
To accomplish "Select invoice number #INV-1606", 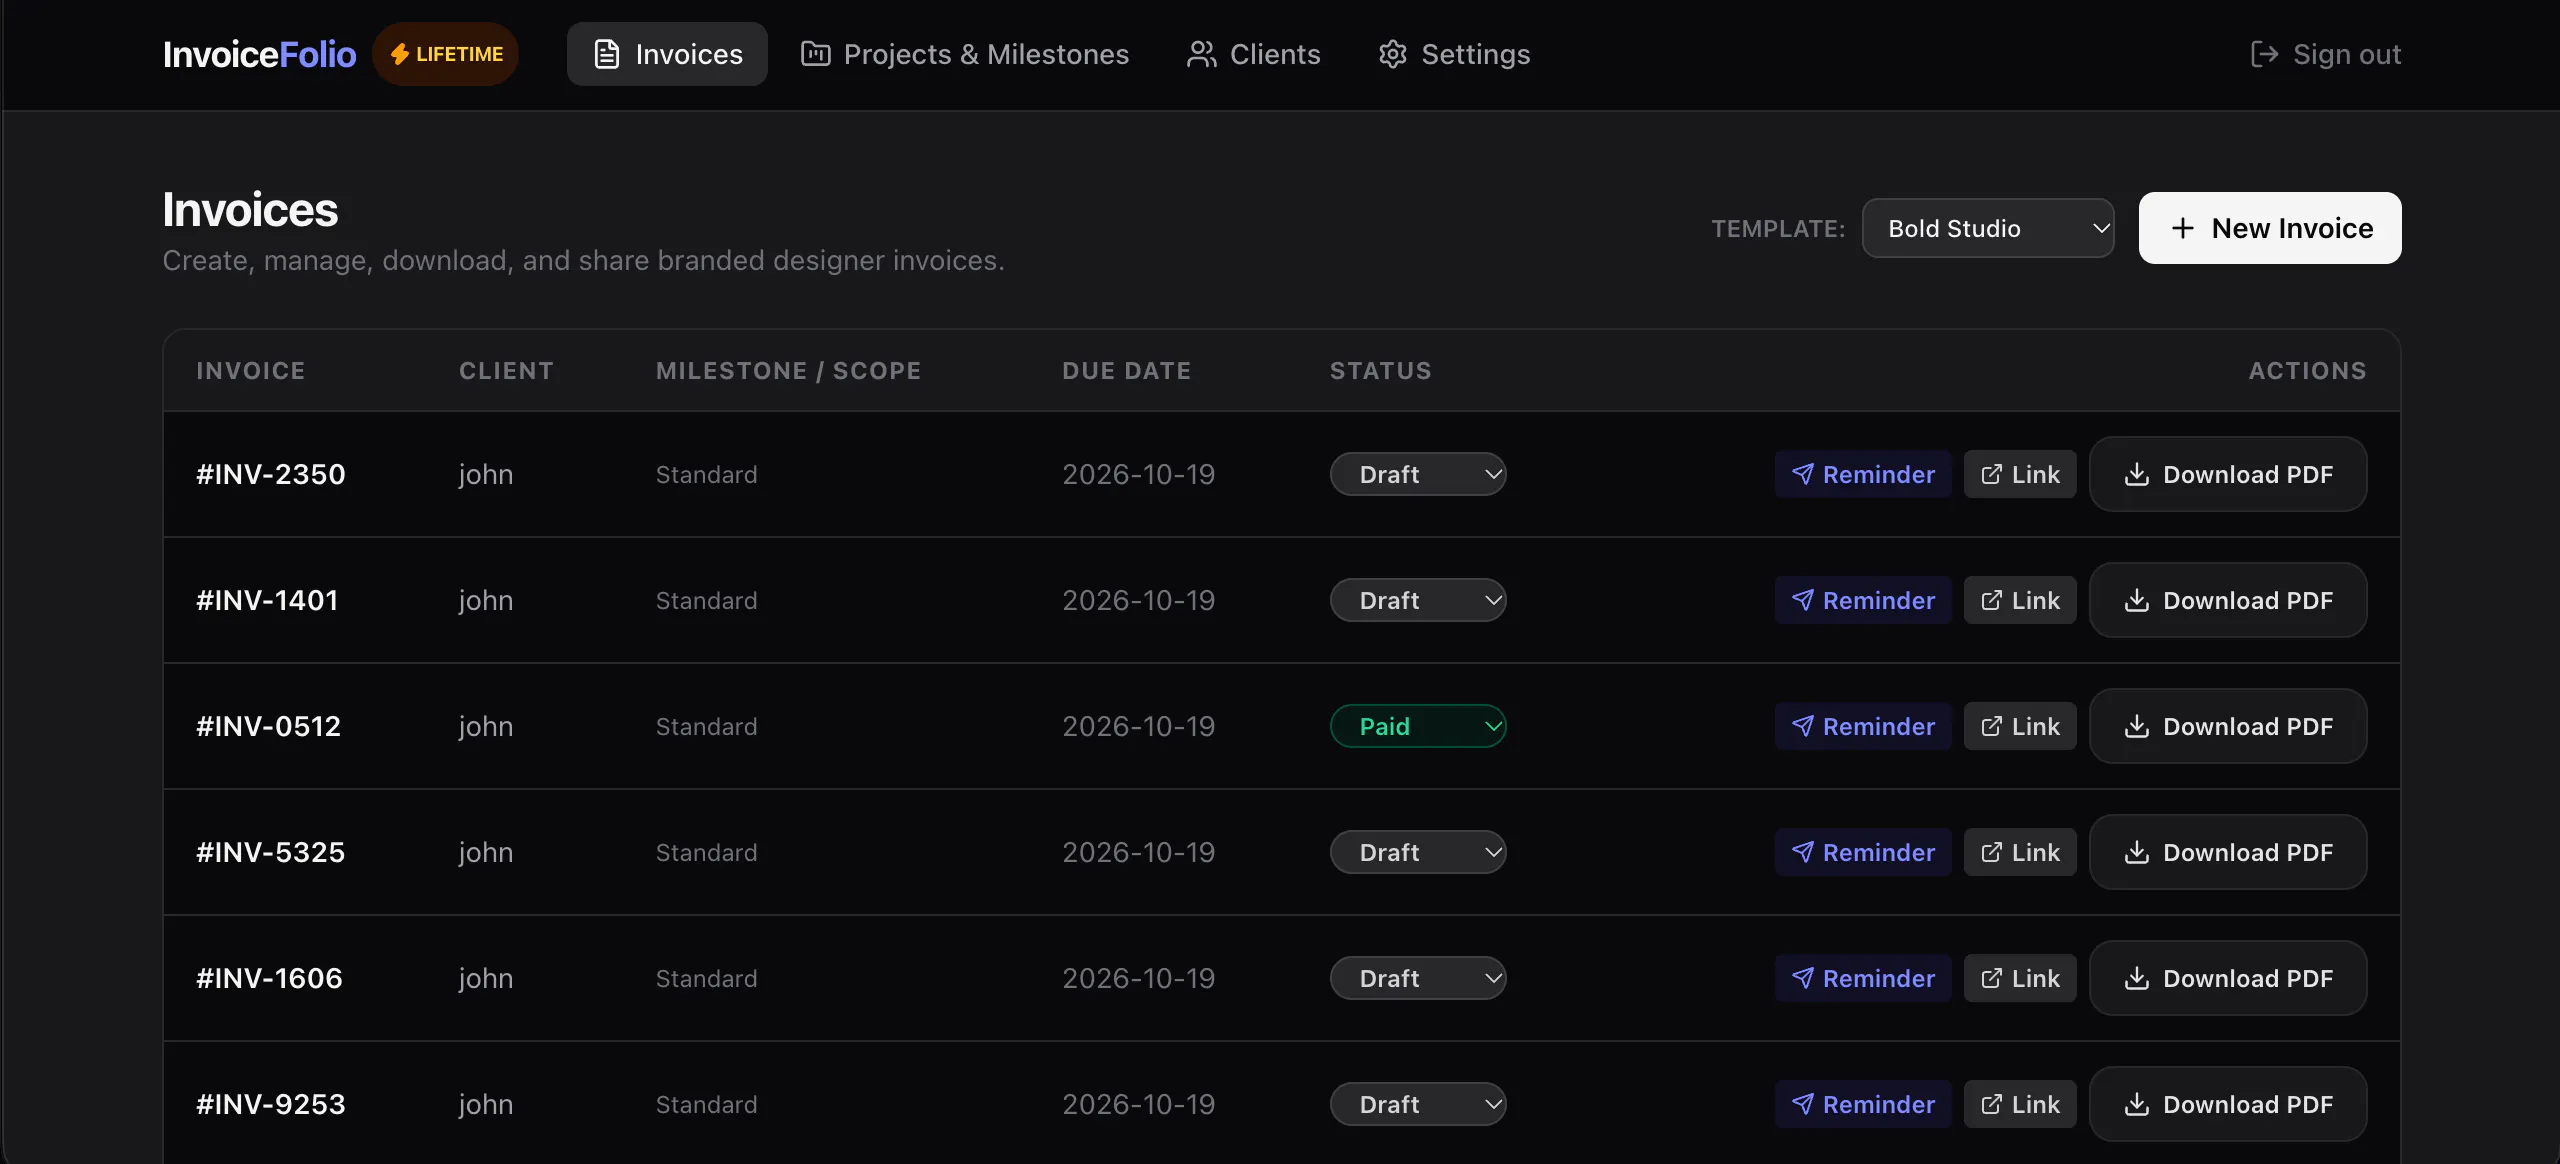I will point(270,978).
